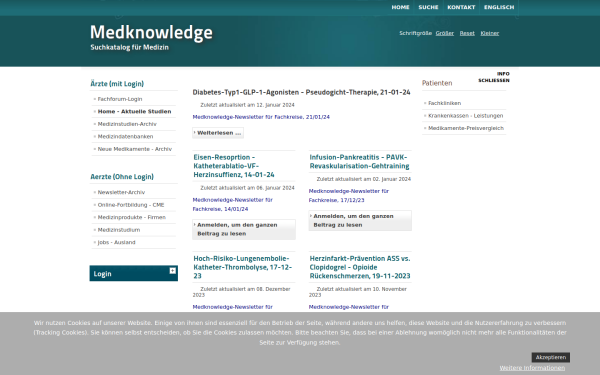The width and height of the screenshot is (600, 375).
Task: Click 'Zuletzt aktualisiert am 02. Januar 2024'
Action: pyautogui.click(x=364, y=179)
